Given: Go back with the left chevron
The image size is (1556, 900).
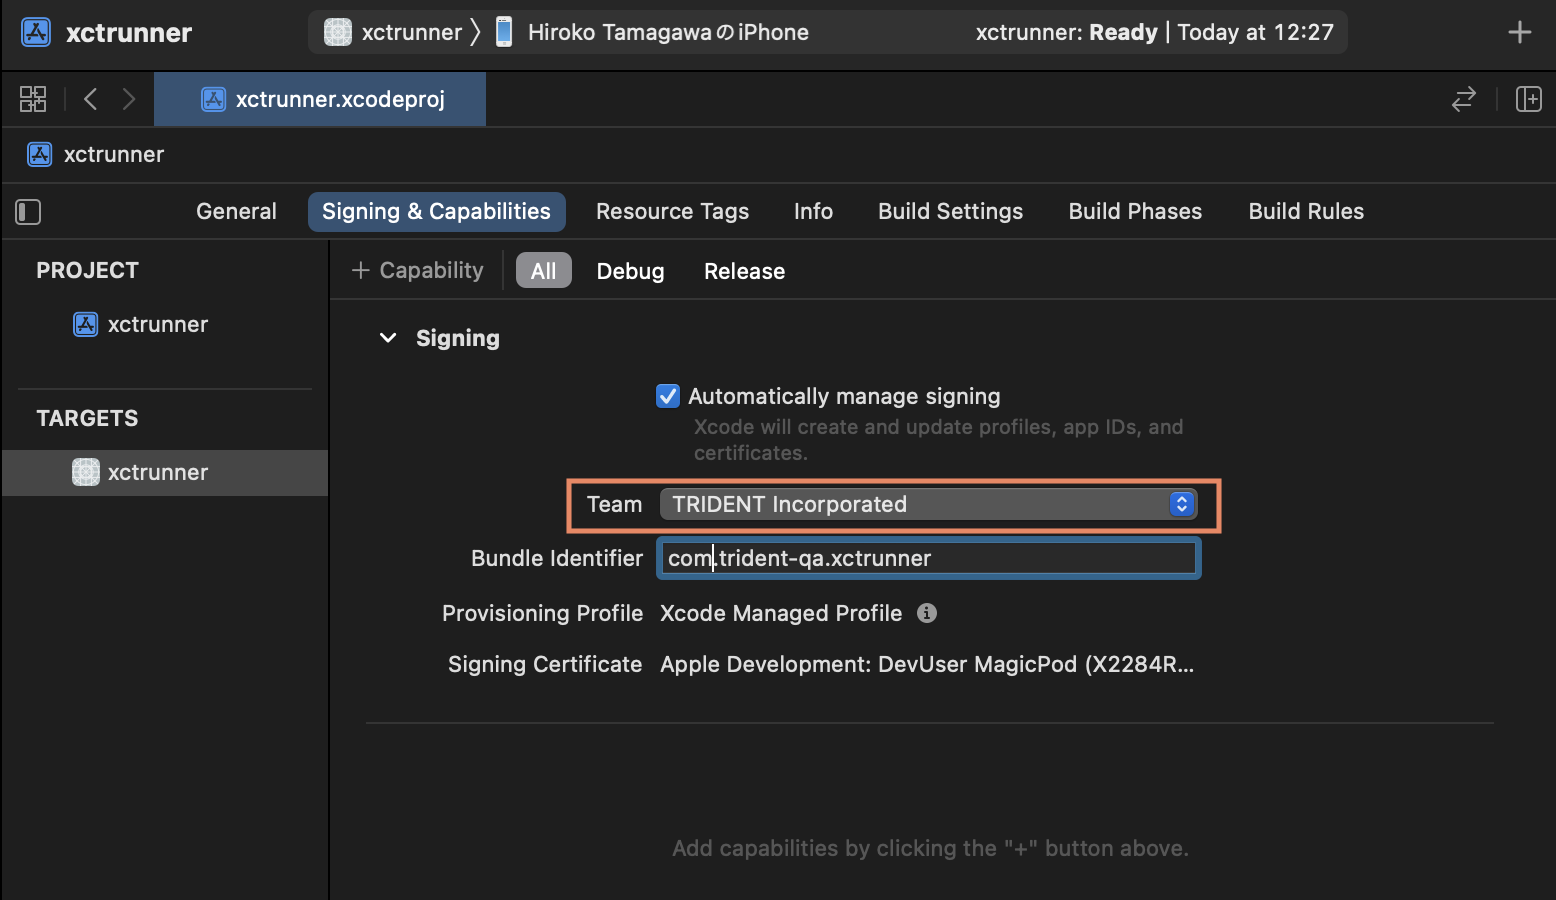Looking at the screenshot, I should pos(90,98).
